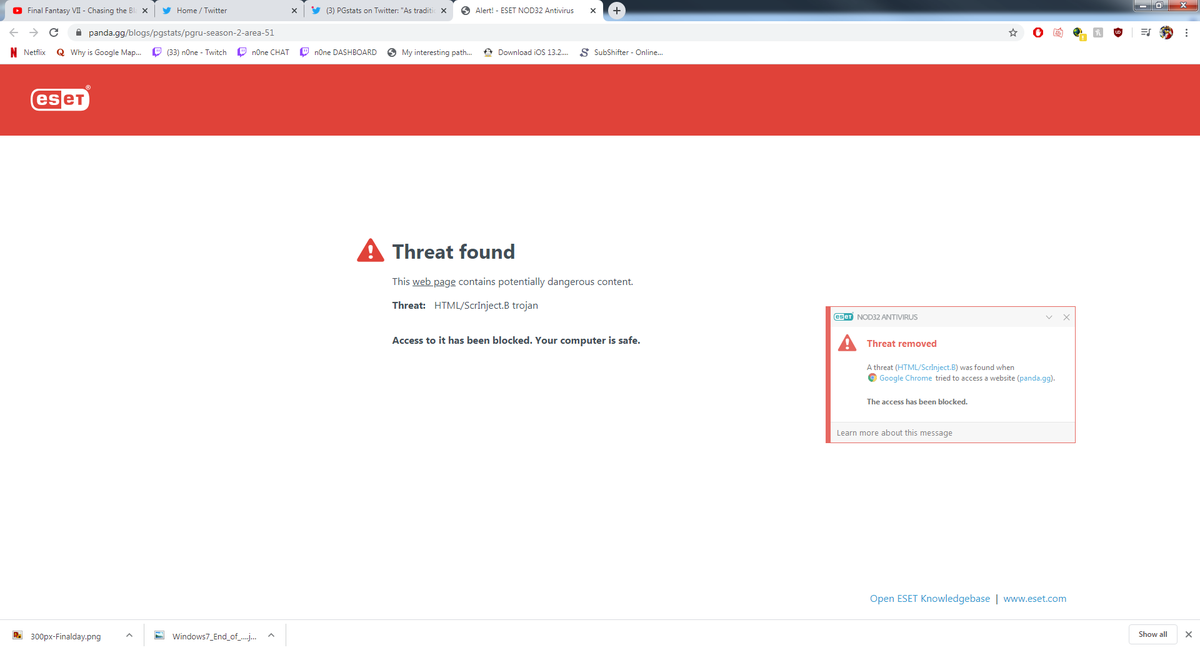Collapse NOD32 notification with chevron
This screenshot has height=650, width=1200.
1049,317
